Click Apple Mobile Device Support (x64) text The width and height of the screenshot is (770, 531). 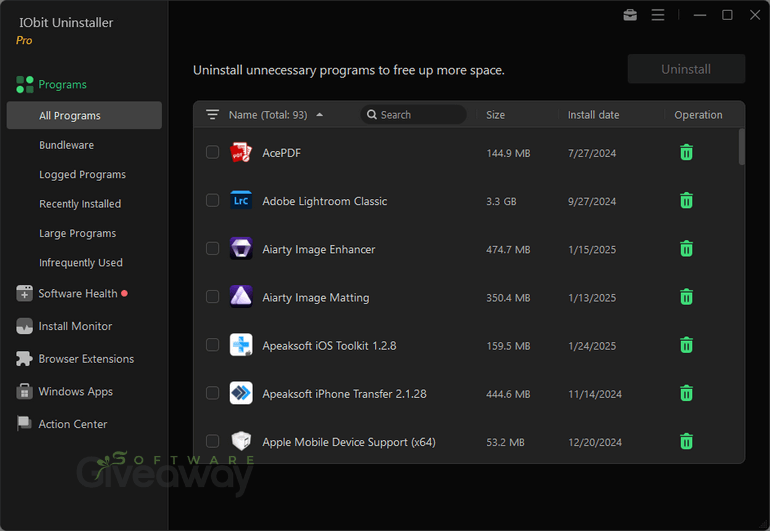pyautogui.click(x=349, y=442)
